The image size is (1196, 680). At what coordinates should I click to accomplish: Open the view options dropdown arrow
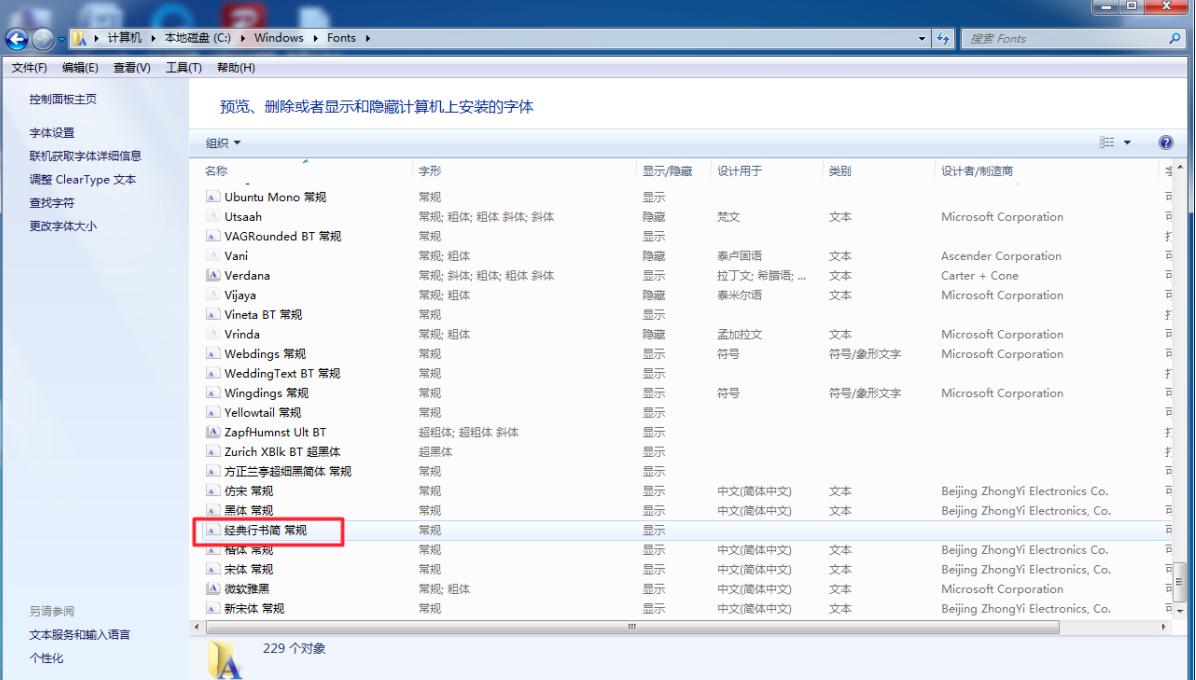[x=1127, y=143]
